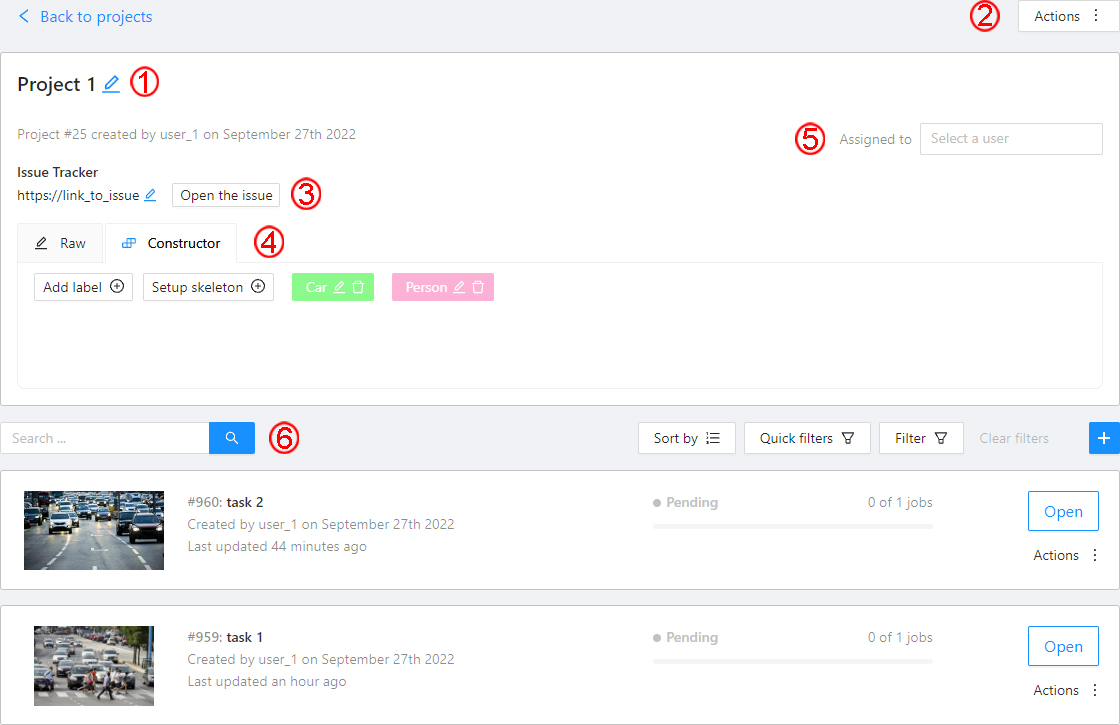The width and height of the screenshot is (1120, 725).
Task: Open the 'Select a user' assignee dropdown
Action: tap(1010, 139)
